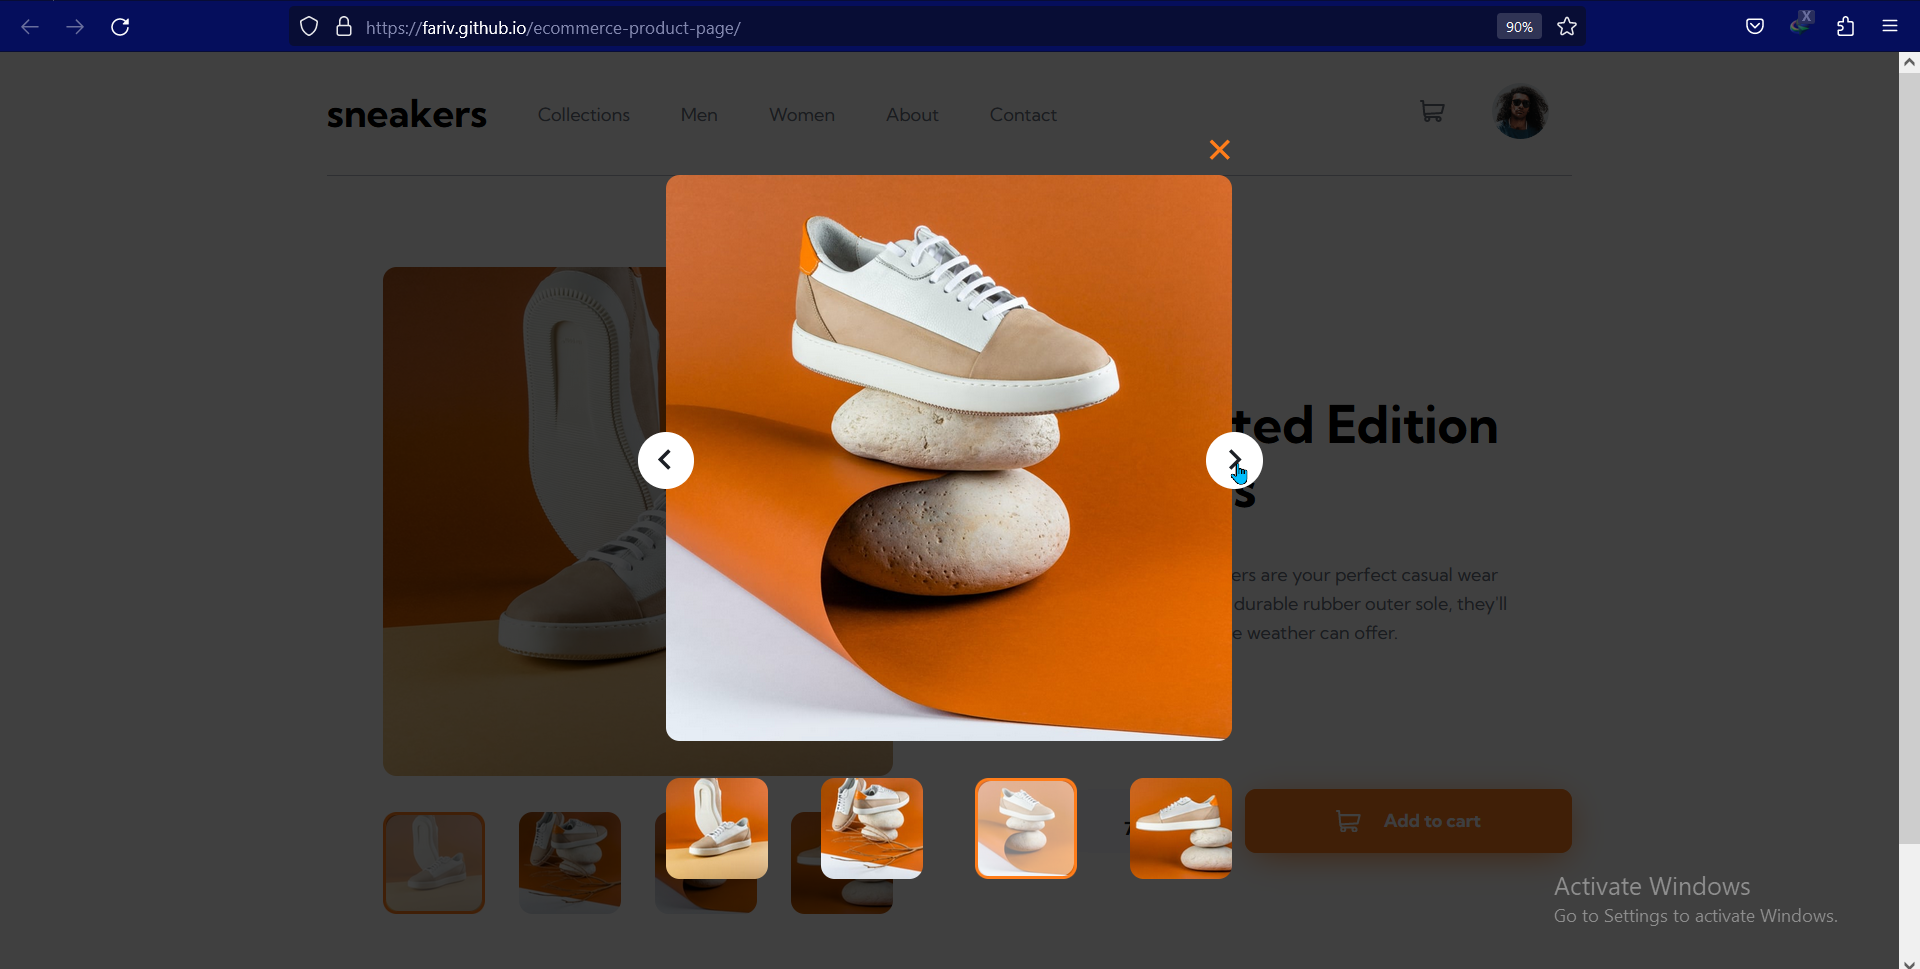
Task: Open the Collections nav link
Action: [x=584, y=116]
